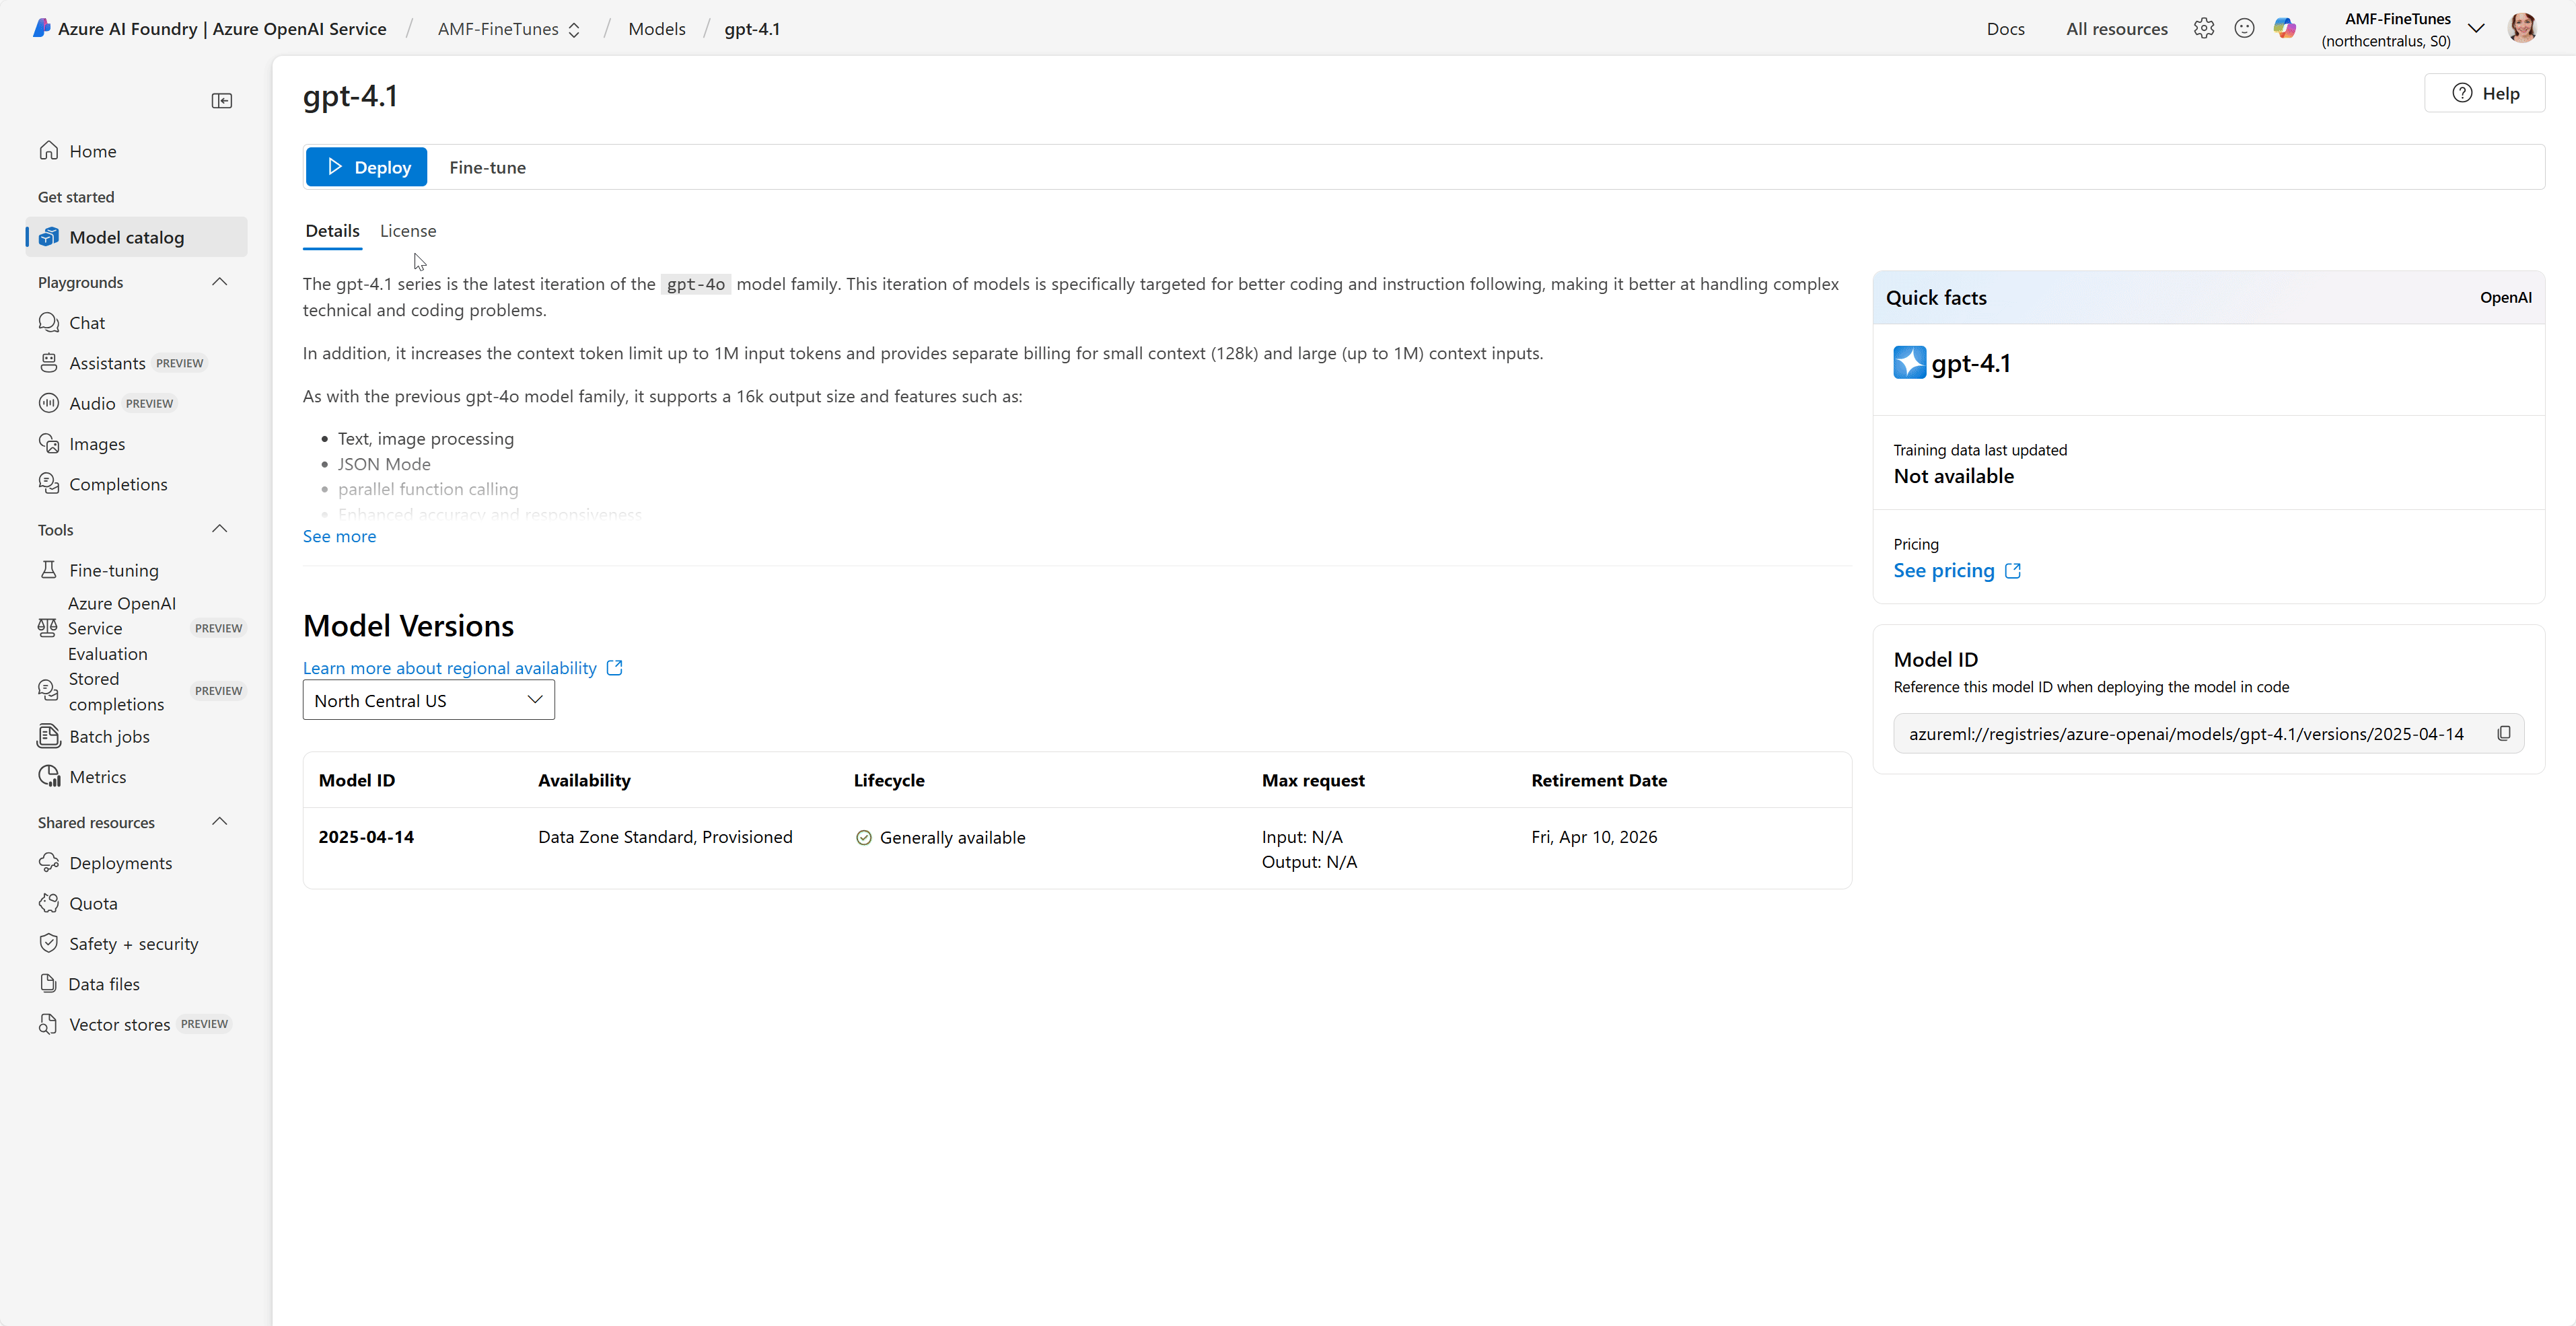Screen dimensions: 2576x1326
Task: Click the gpt-4.1 breadcrumb
Action: pos(752,29)
